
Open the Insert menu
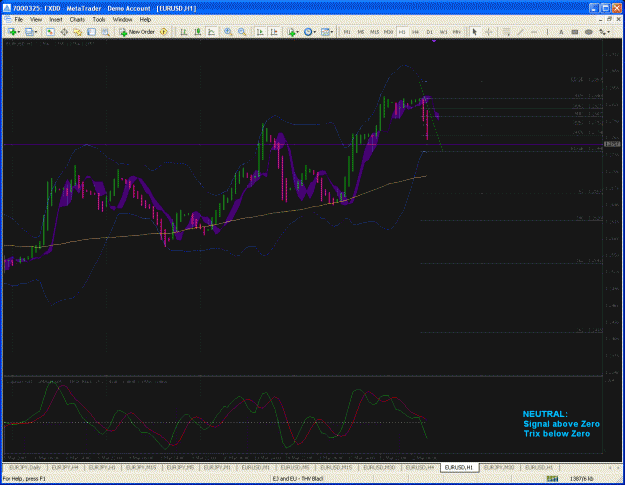[x=55, y=19]
